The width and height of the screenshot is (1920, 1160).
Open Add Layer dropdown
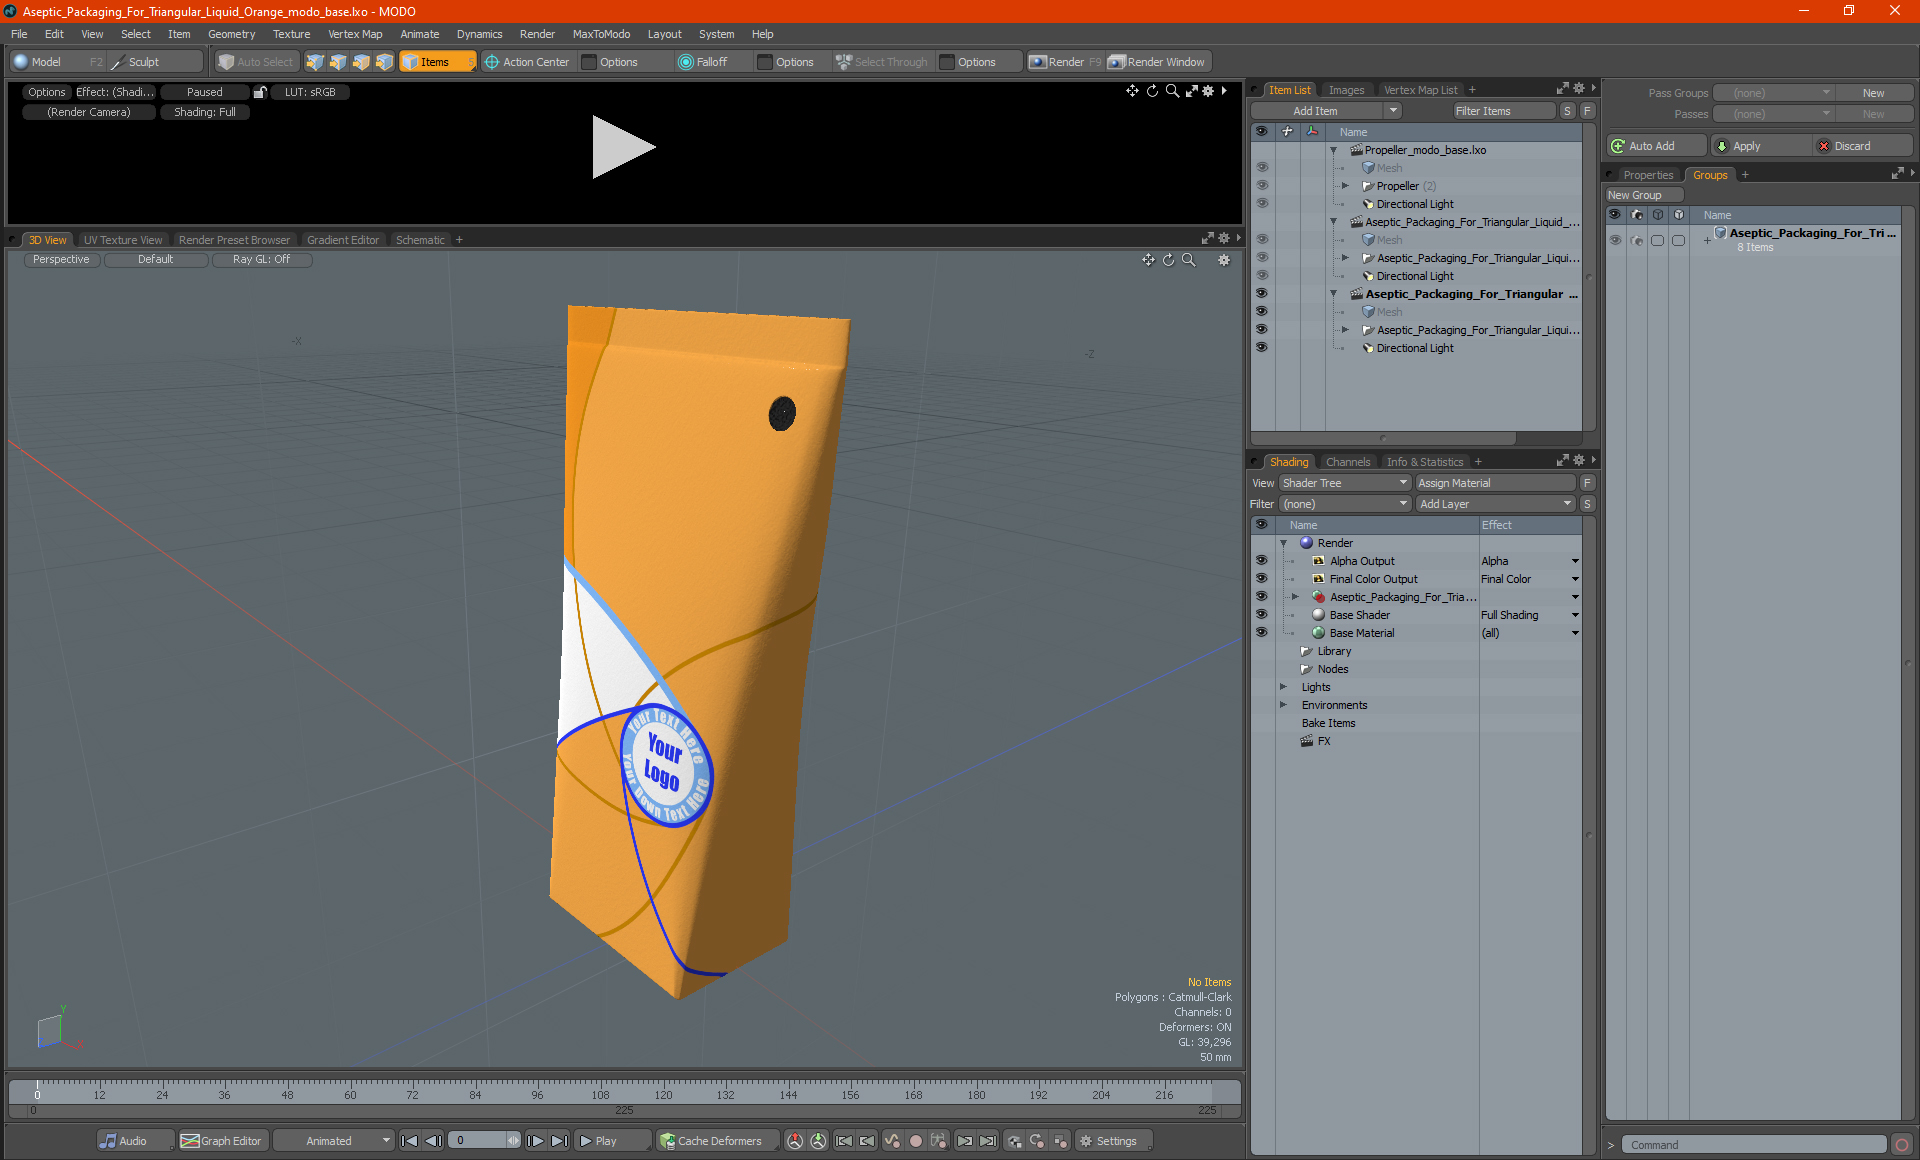pos(1495,504)
